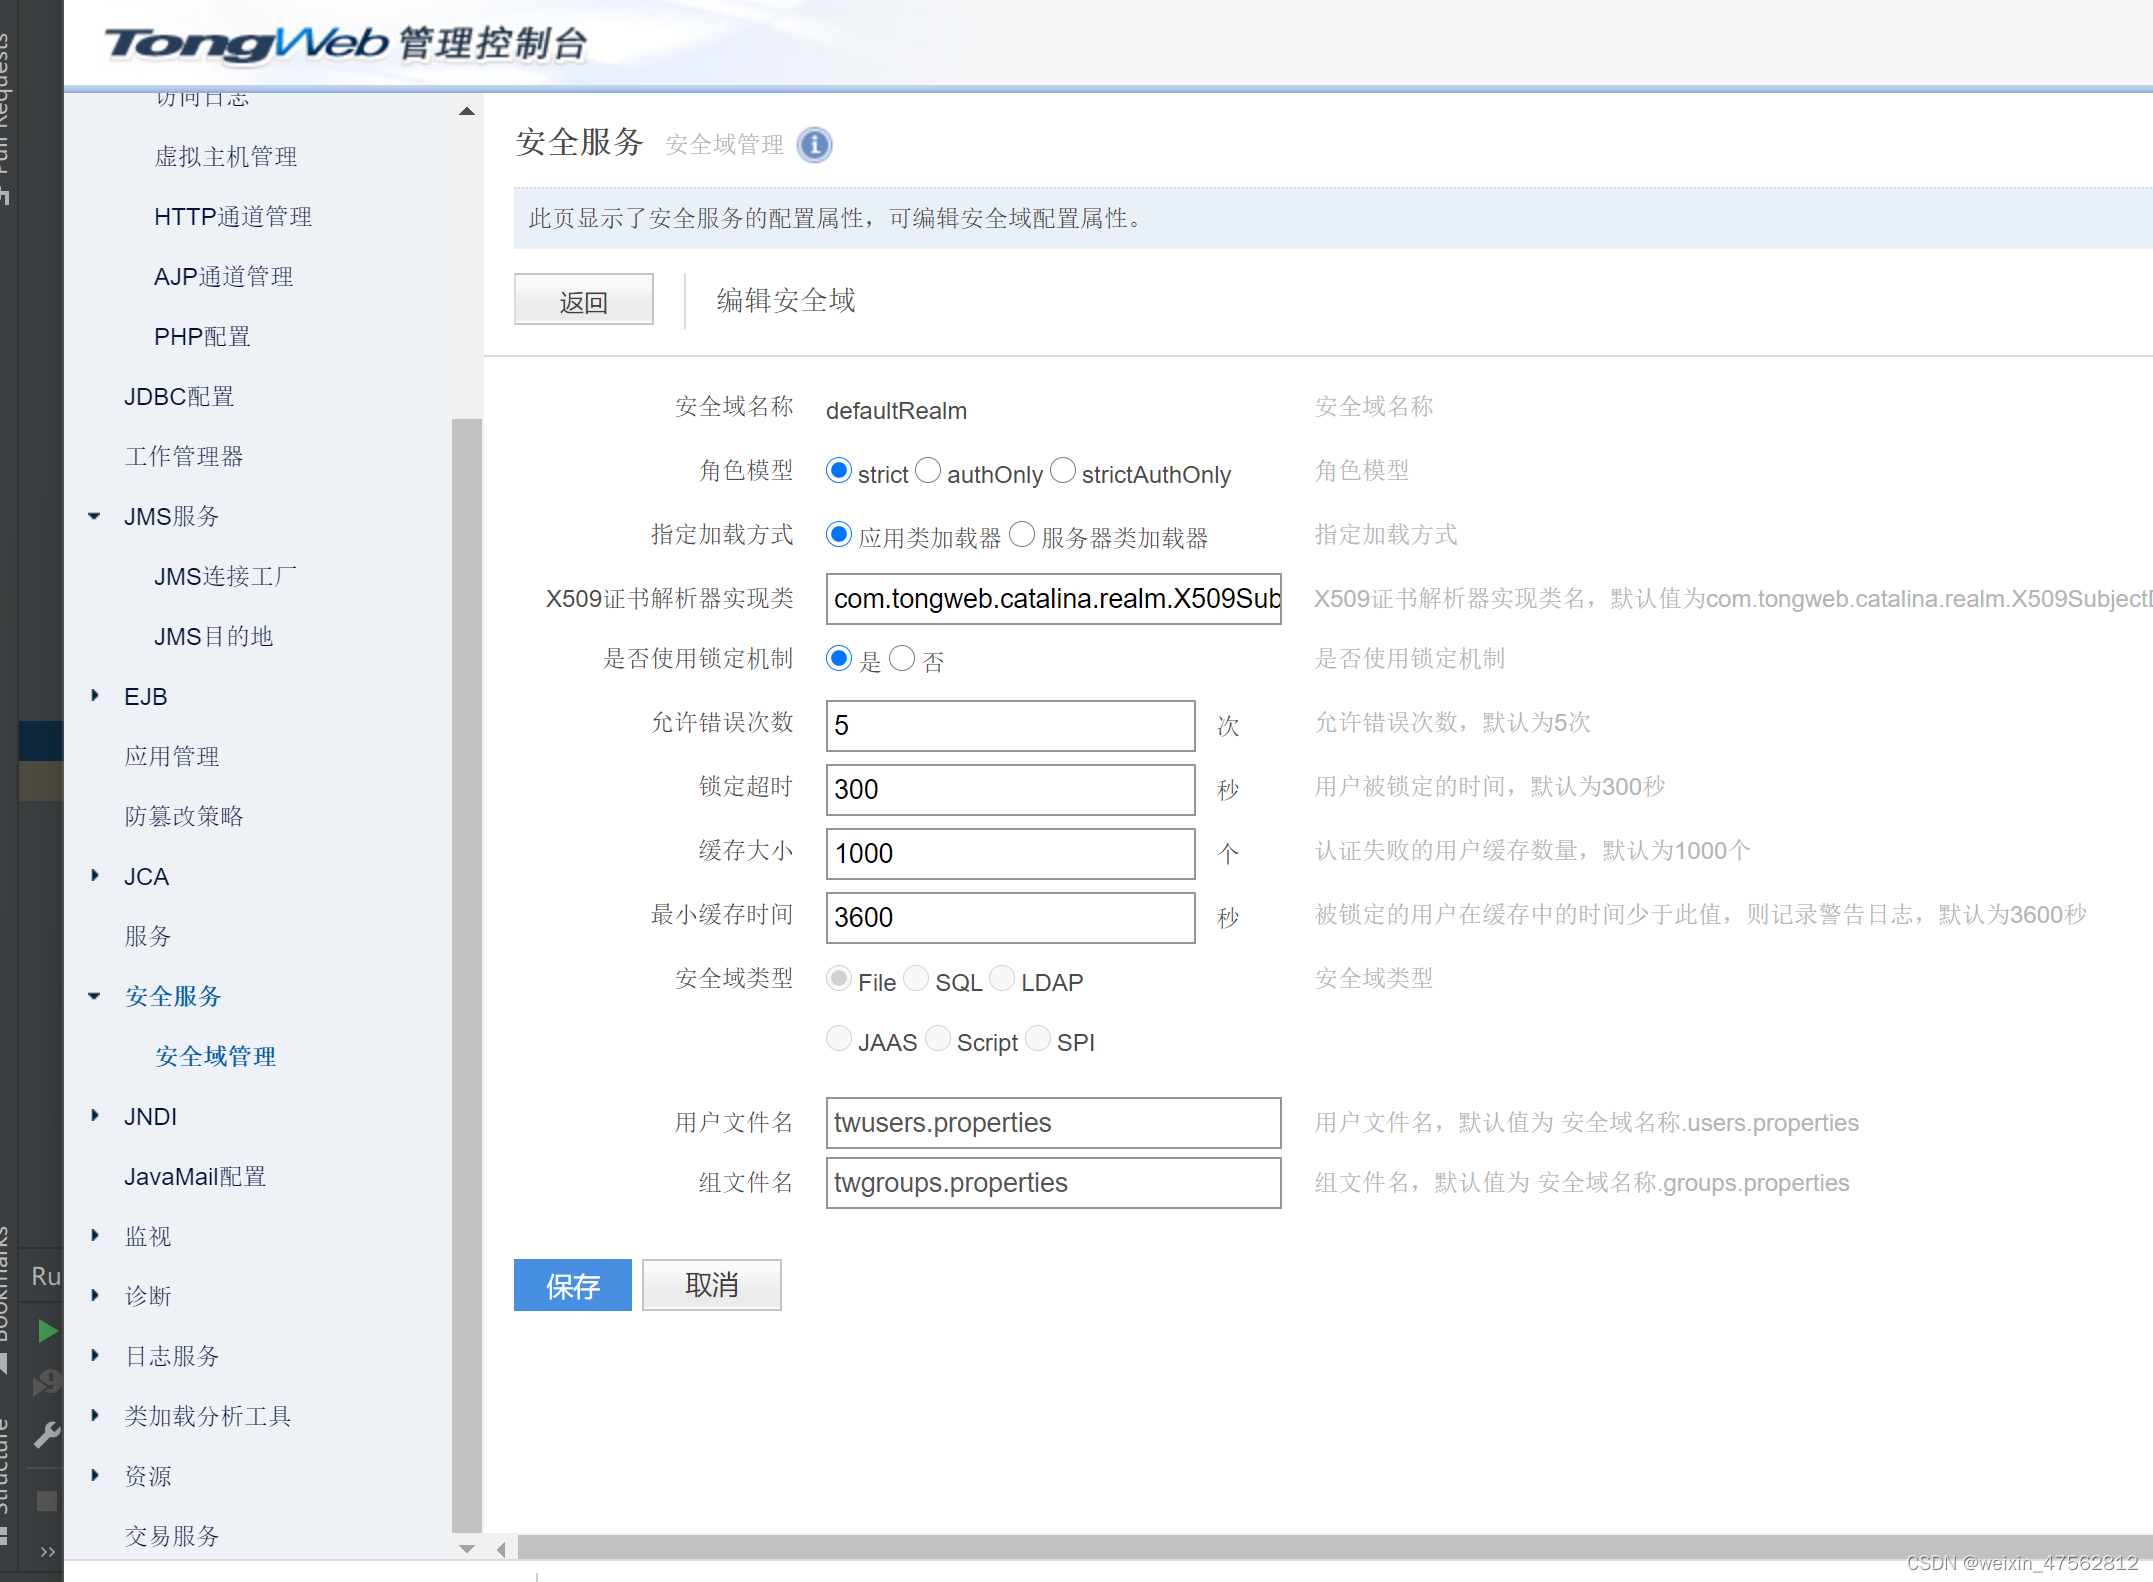Click horizontal scrollbar left arrow
This screenshot has height=1582, width=2153.
[x=501, y=1549]
